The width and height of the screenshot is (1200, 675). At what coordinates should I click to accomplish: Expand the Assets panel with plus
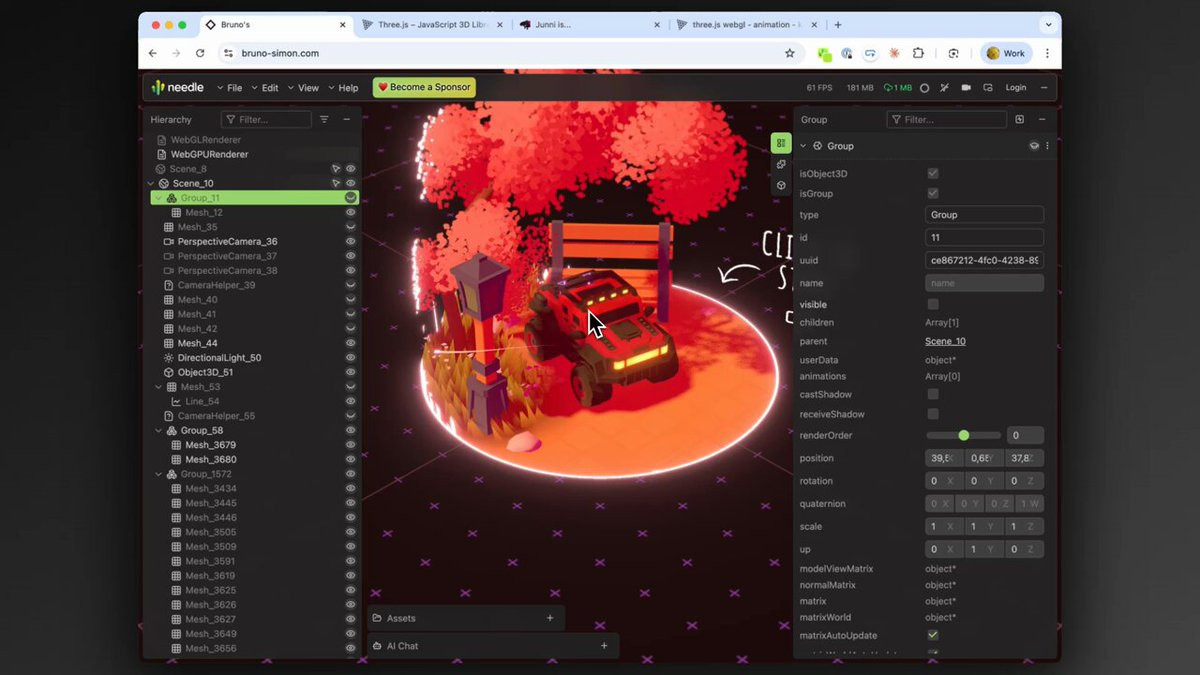coord(550,618)
